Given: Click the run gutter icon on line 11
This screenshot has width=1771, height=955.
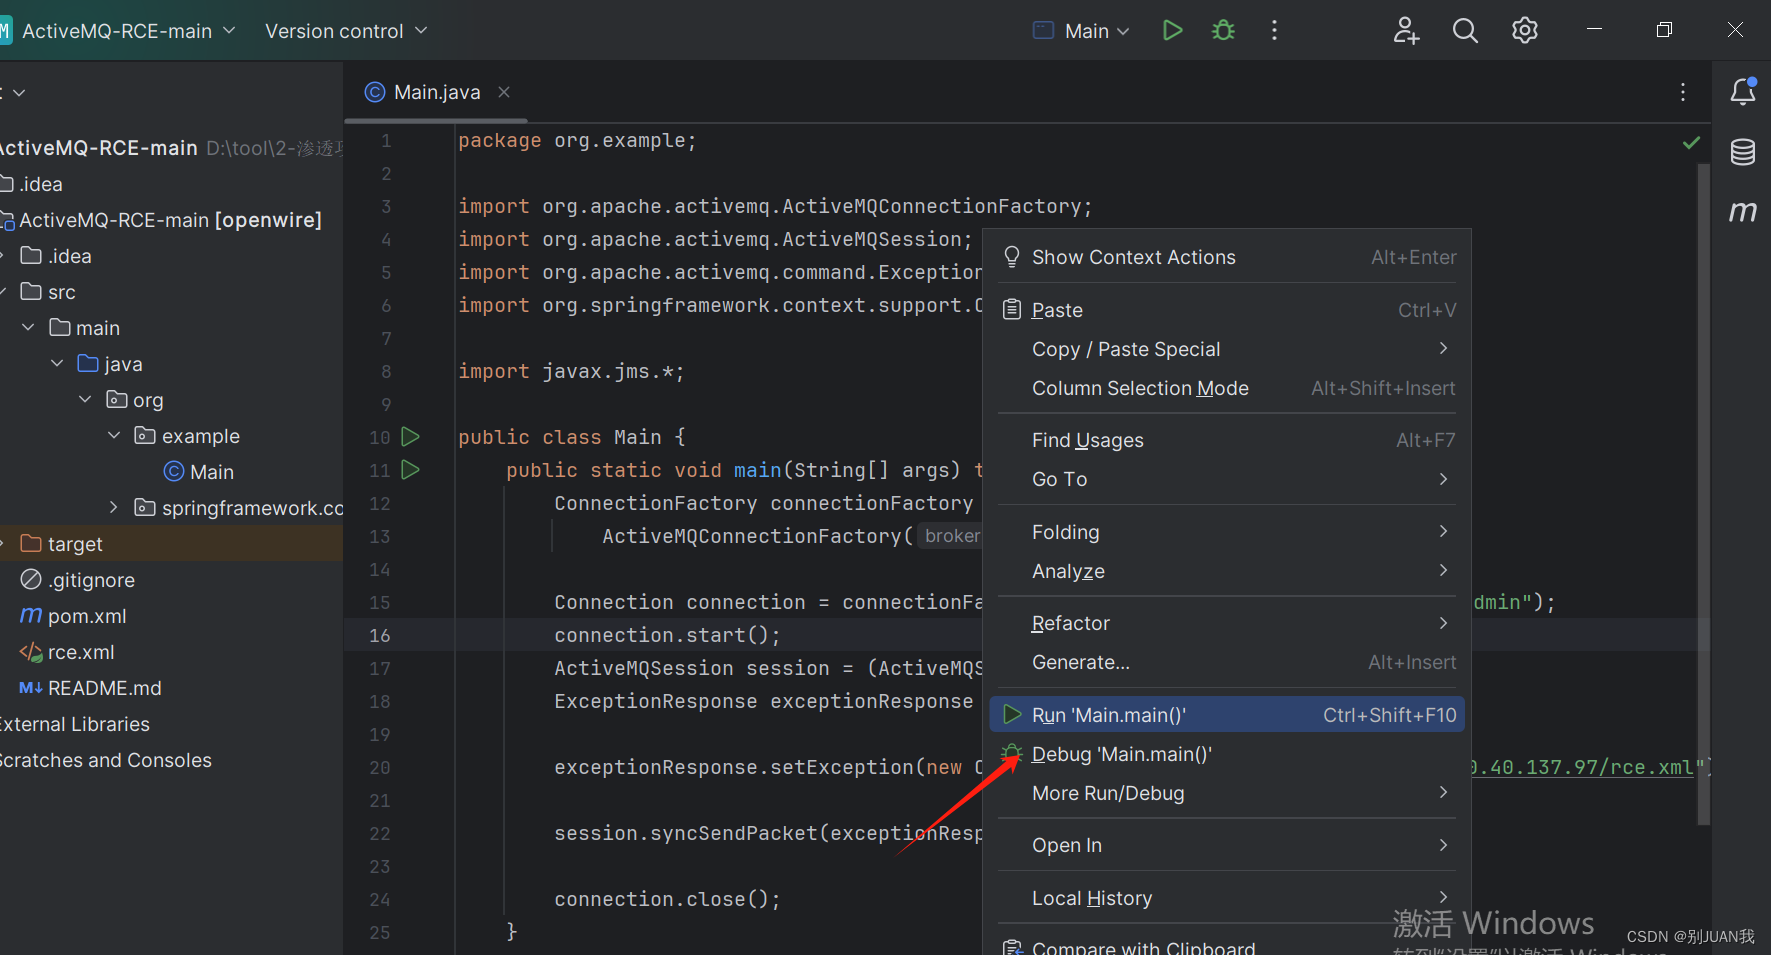Looking at the screenshot, I should [x=410, y=469].
